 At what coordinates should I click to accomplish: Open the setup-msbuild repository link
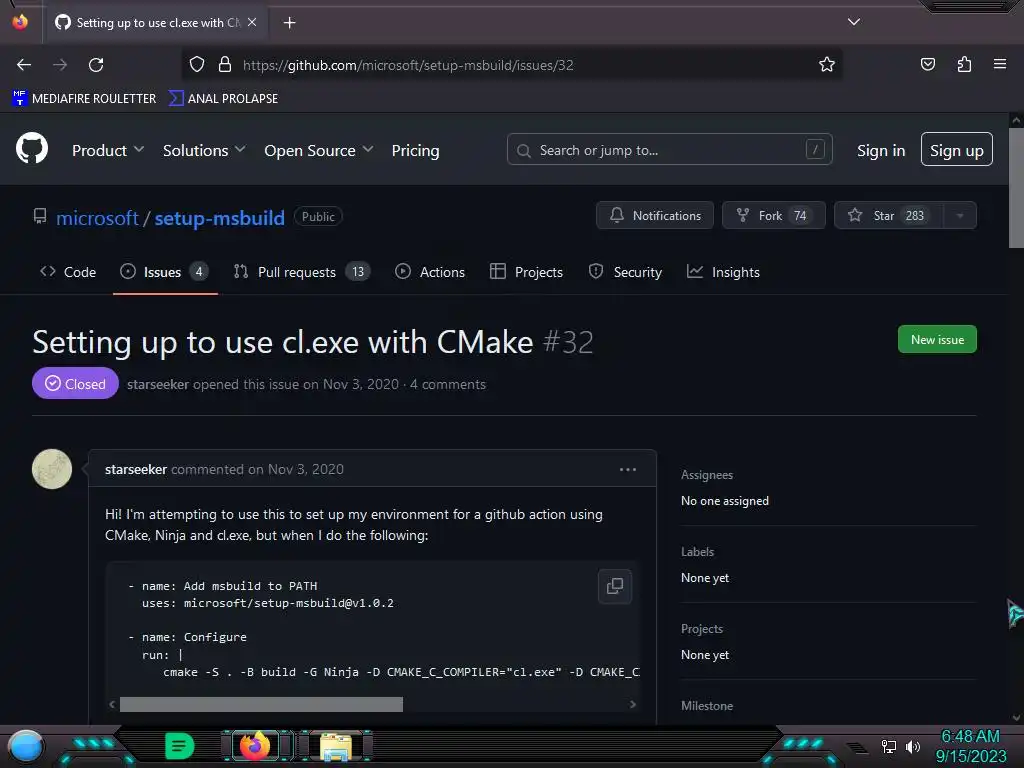[219, 217]
